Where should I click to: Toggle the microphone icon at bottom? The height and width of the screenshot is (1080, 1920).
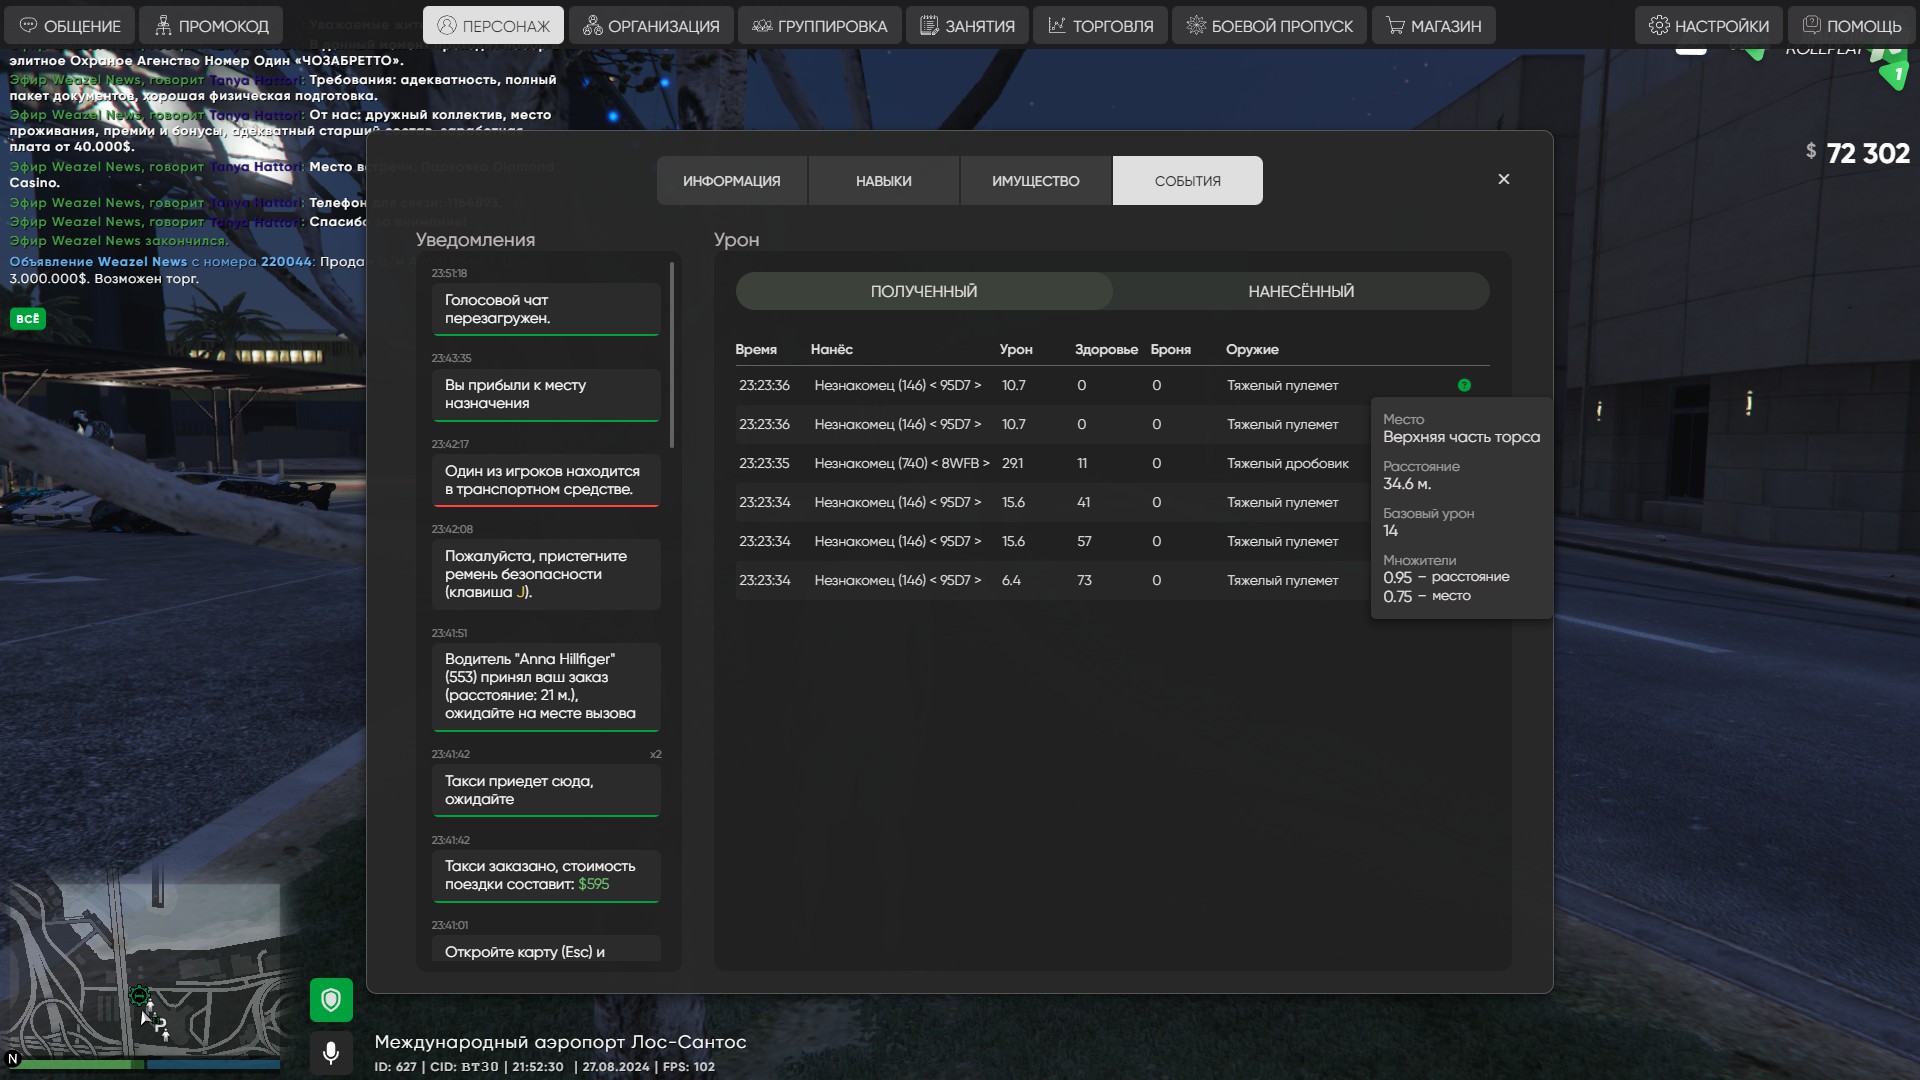[x=331, y=1052]
